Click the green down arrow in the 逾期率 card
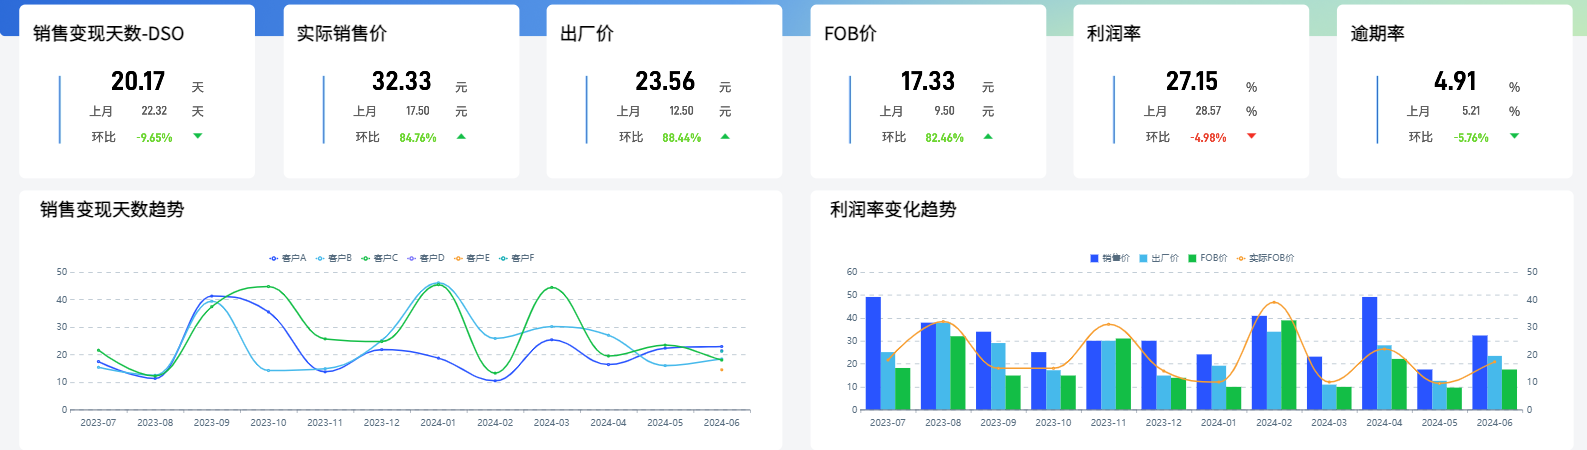1587x450 pixels. (x=1515, y=136)
